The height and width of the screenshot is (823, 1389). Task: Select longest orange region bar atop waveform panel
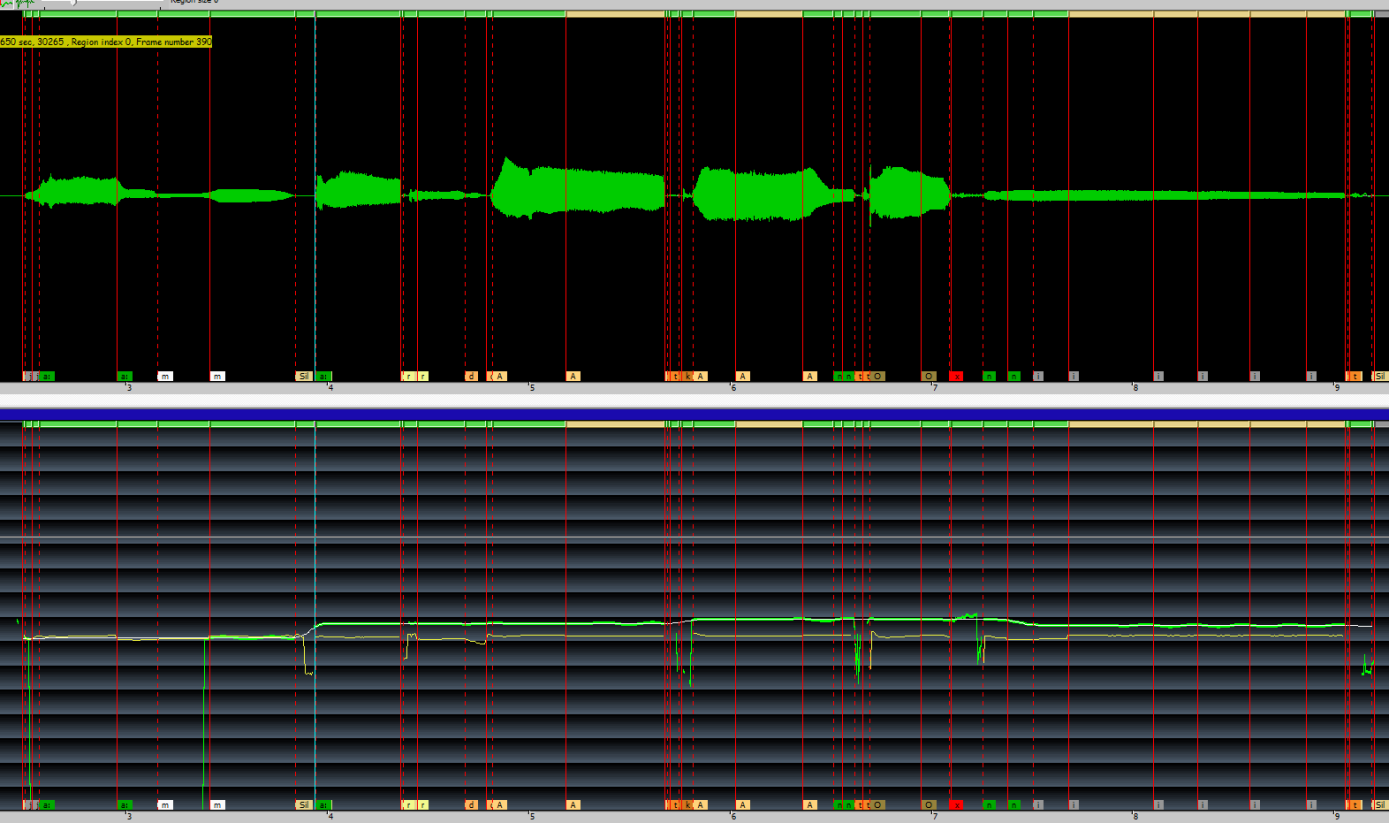coord(1207,14)
